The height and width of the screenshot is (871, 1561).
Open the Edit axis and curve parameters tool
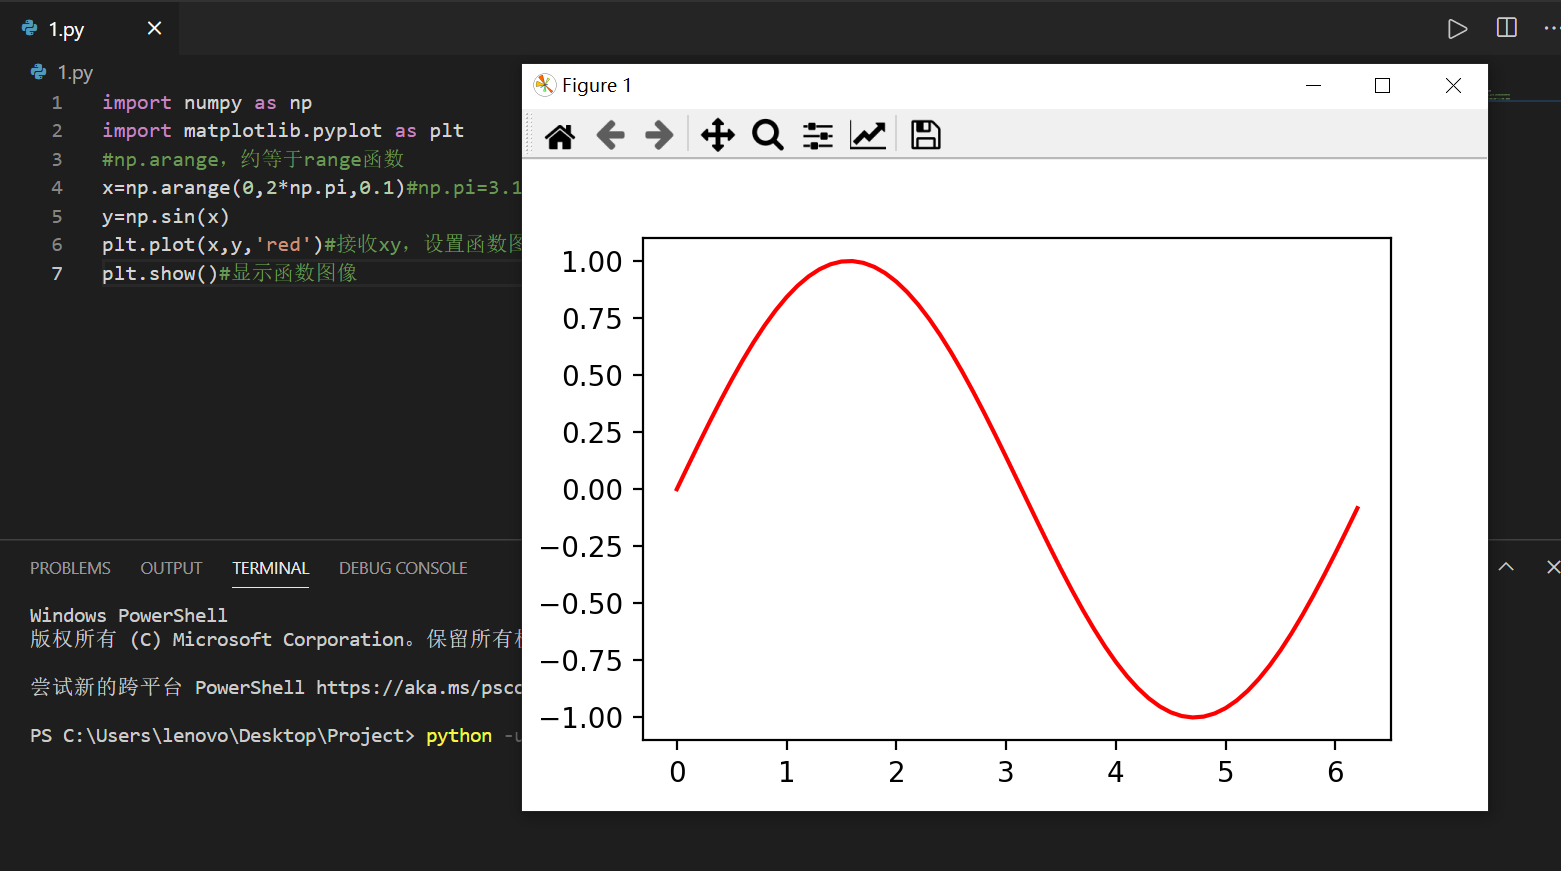pos(868,135)
